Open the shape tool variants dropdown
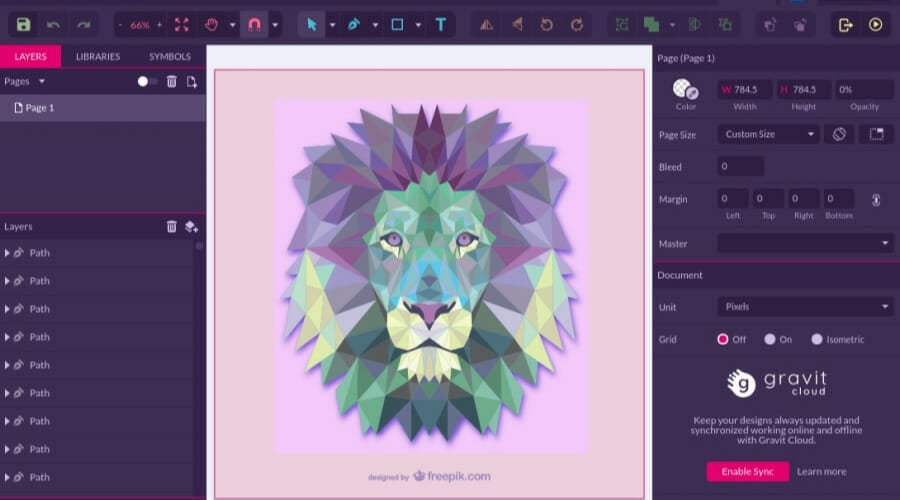 click(418, 25)
